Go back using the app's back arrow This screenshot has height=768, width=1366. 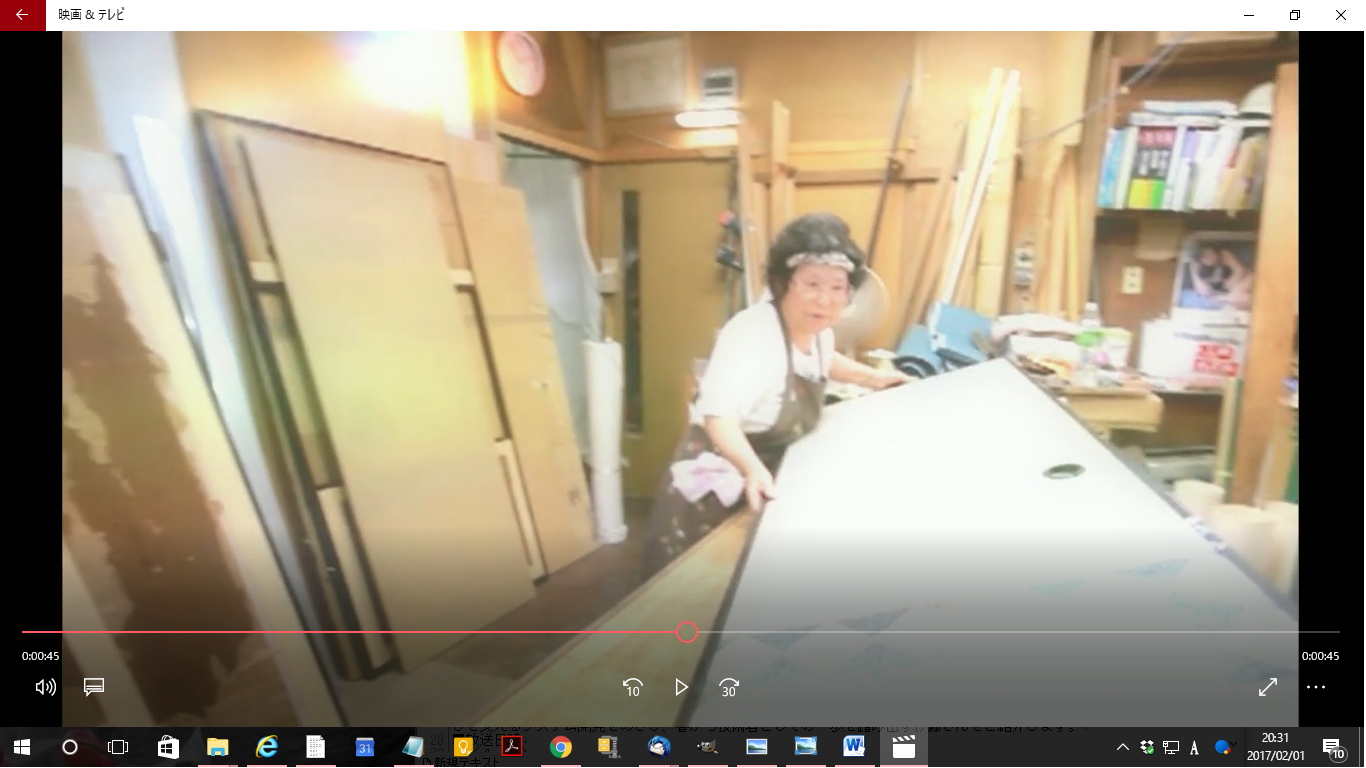point(20,15)
